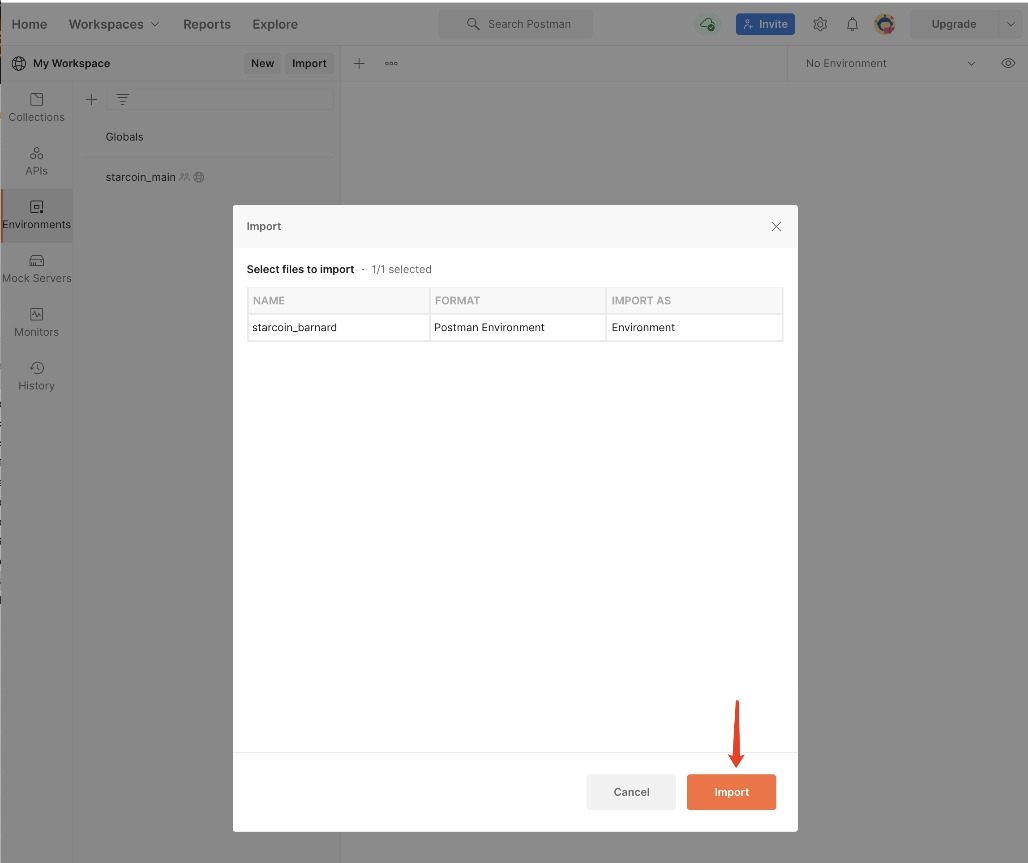Select the starcoin_barnard file name cell

338,327
